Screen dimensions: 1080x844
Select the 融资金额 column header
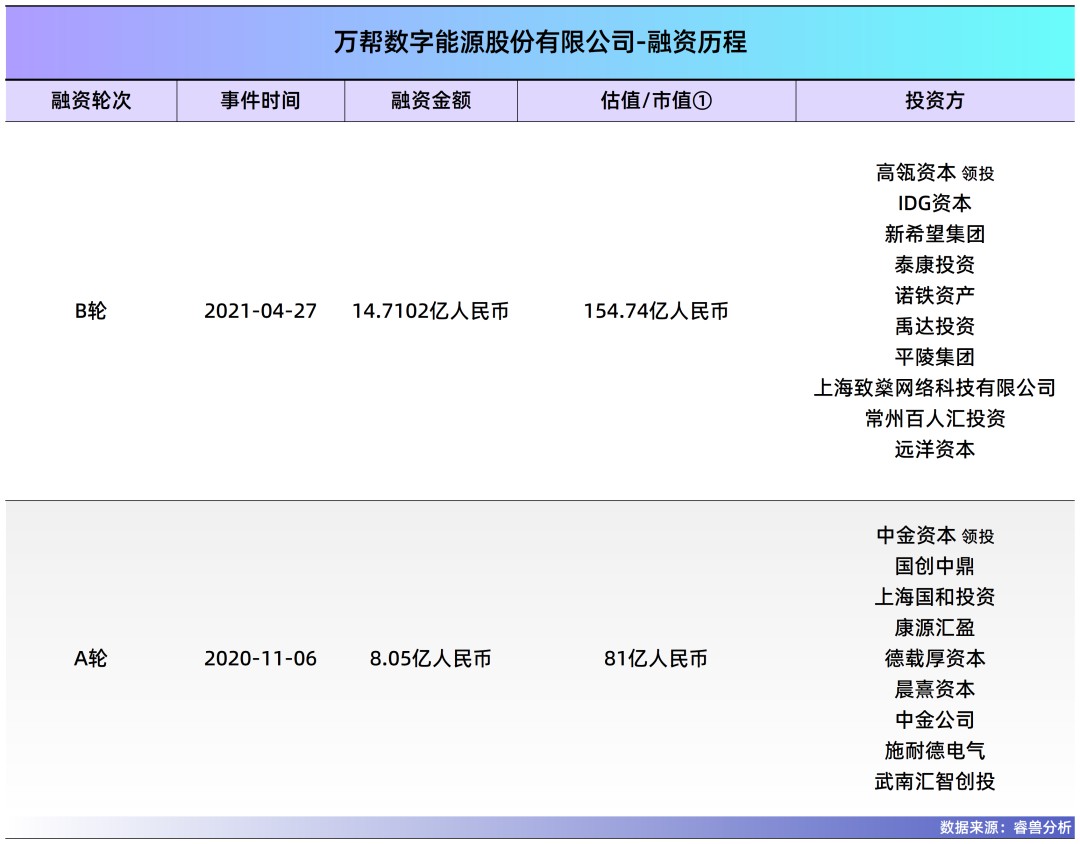[430, 101]
